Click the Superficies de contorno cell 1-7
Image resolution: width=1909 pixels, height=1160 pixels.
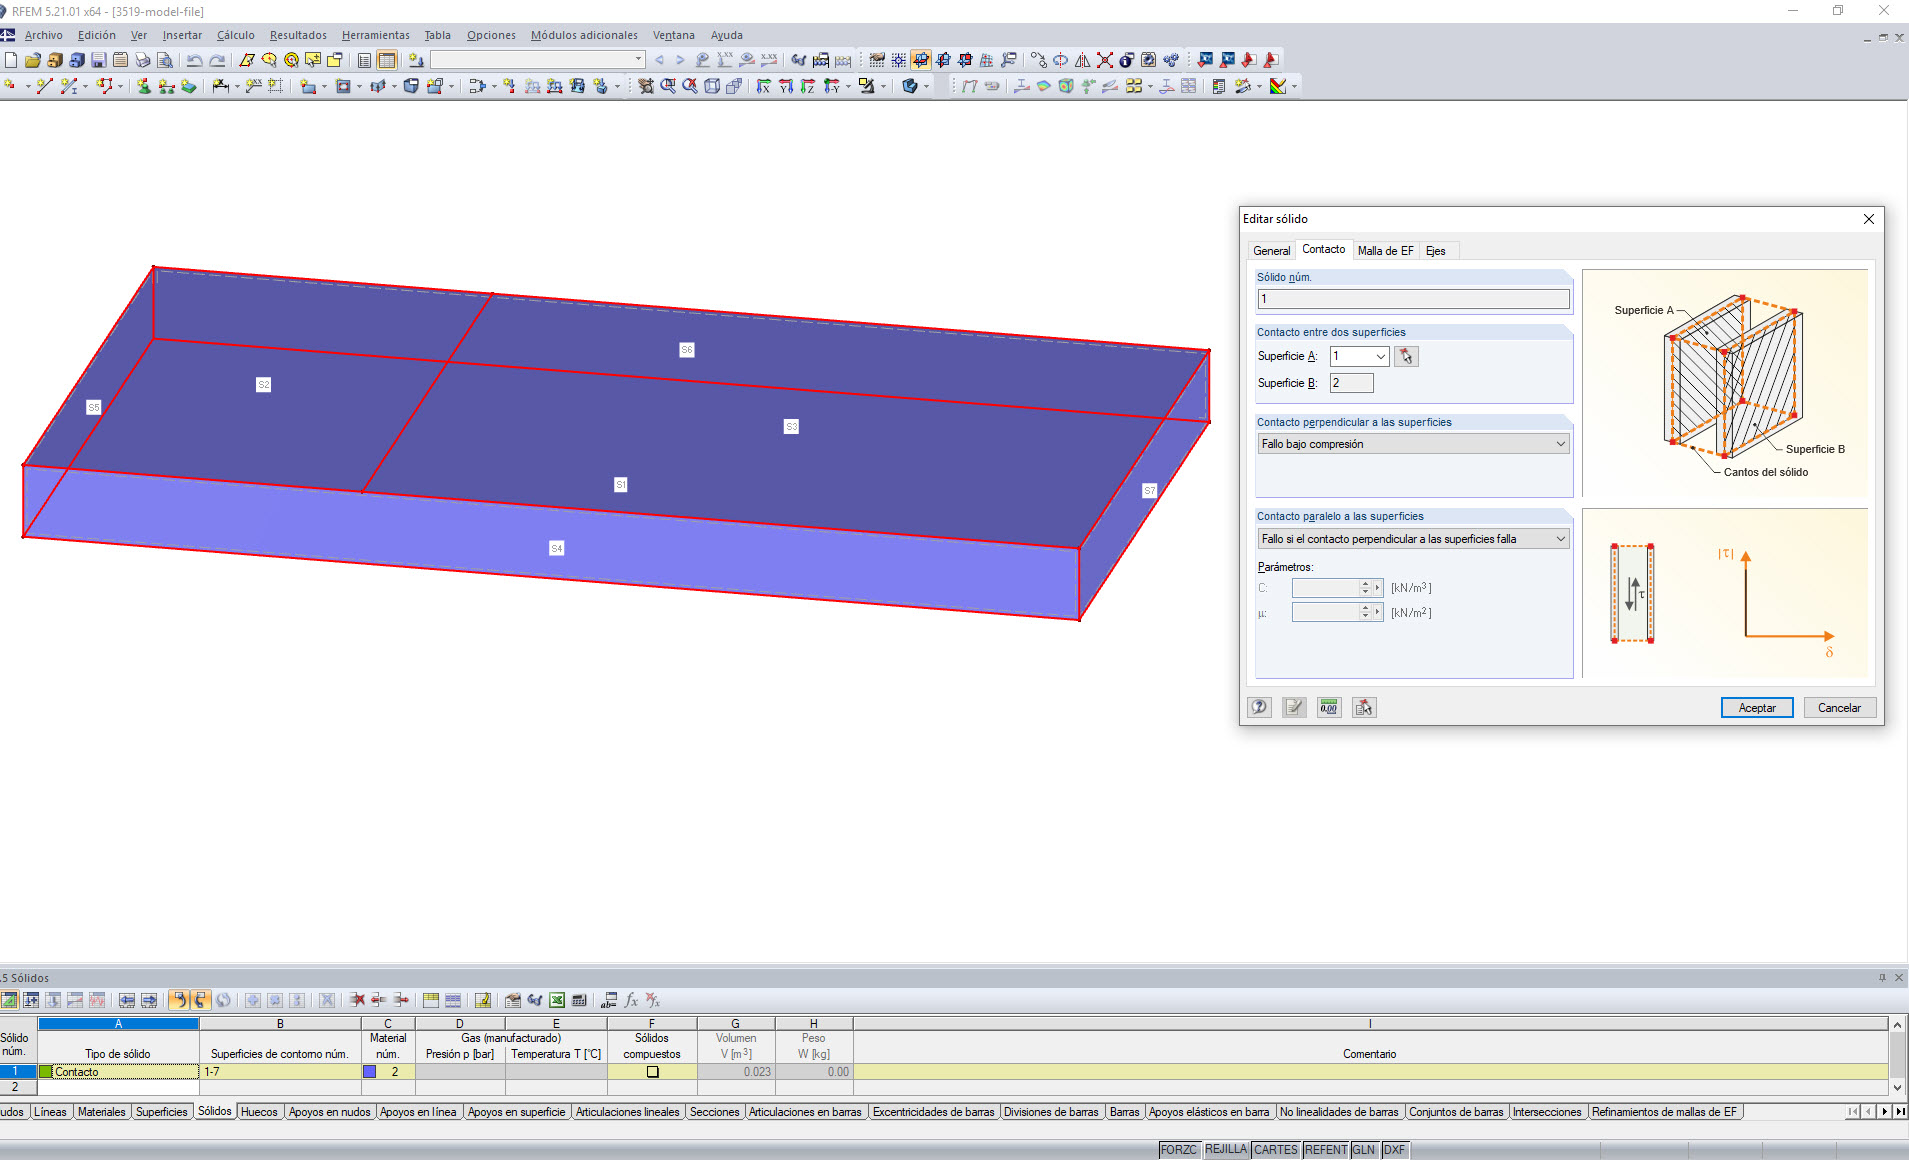(280, 1072)
